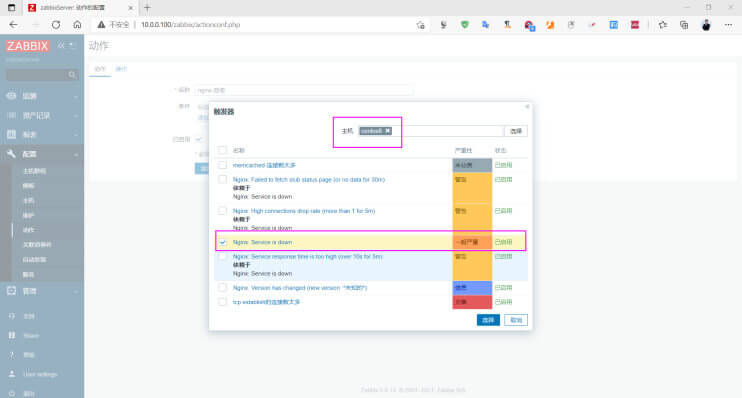Open the 'Nginx: Service is down' trigger link
The height and width of the screenshot is (398, 742).
click(262, 242)
